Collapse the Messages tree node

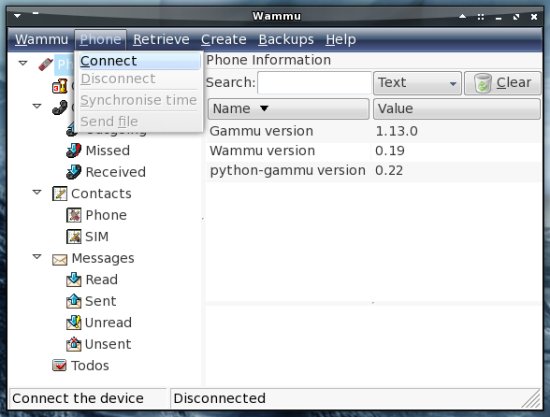pyautogui.click(x=37, y=257)
